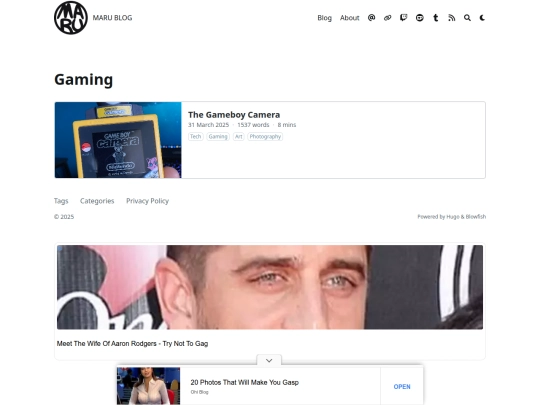Click the 8 mins reading time

coord(287,125)
